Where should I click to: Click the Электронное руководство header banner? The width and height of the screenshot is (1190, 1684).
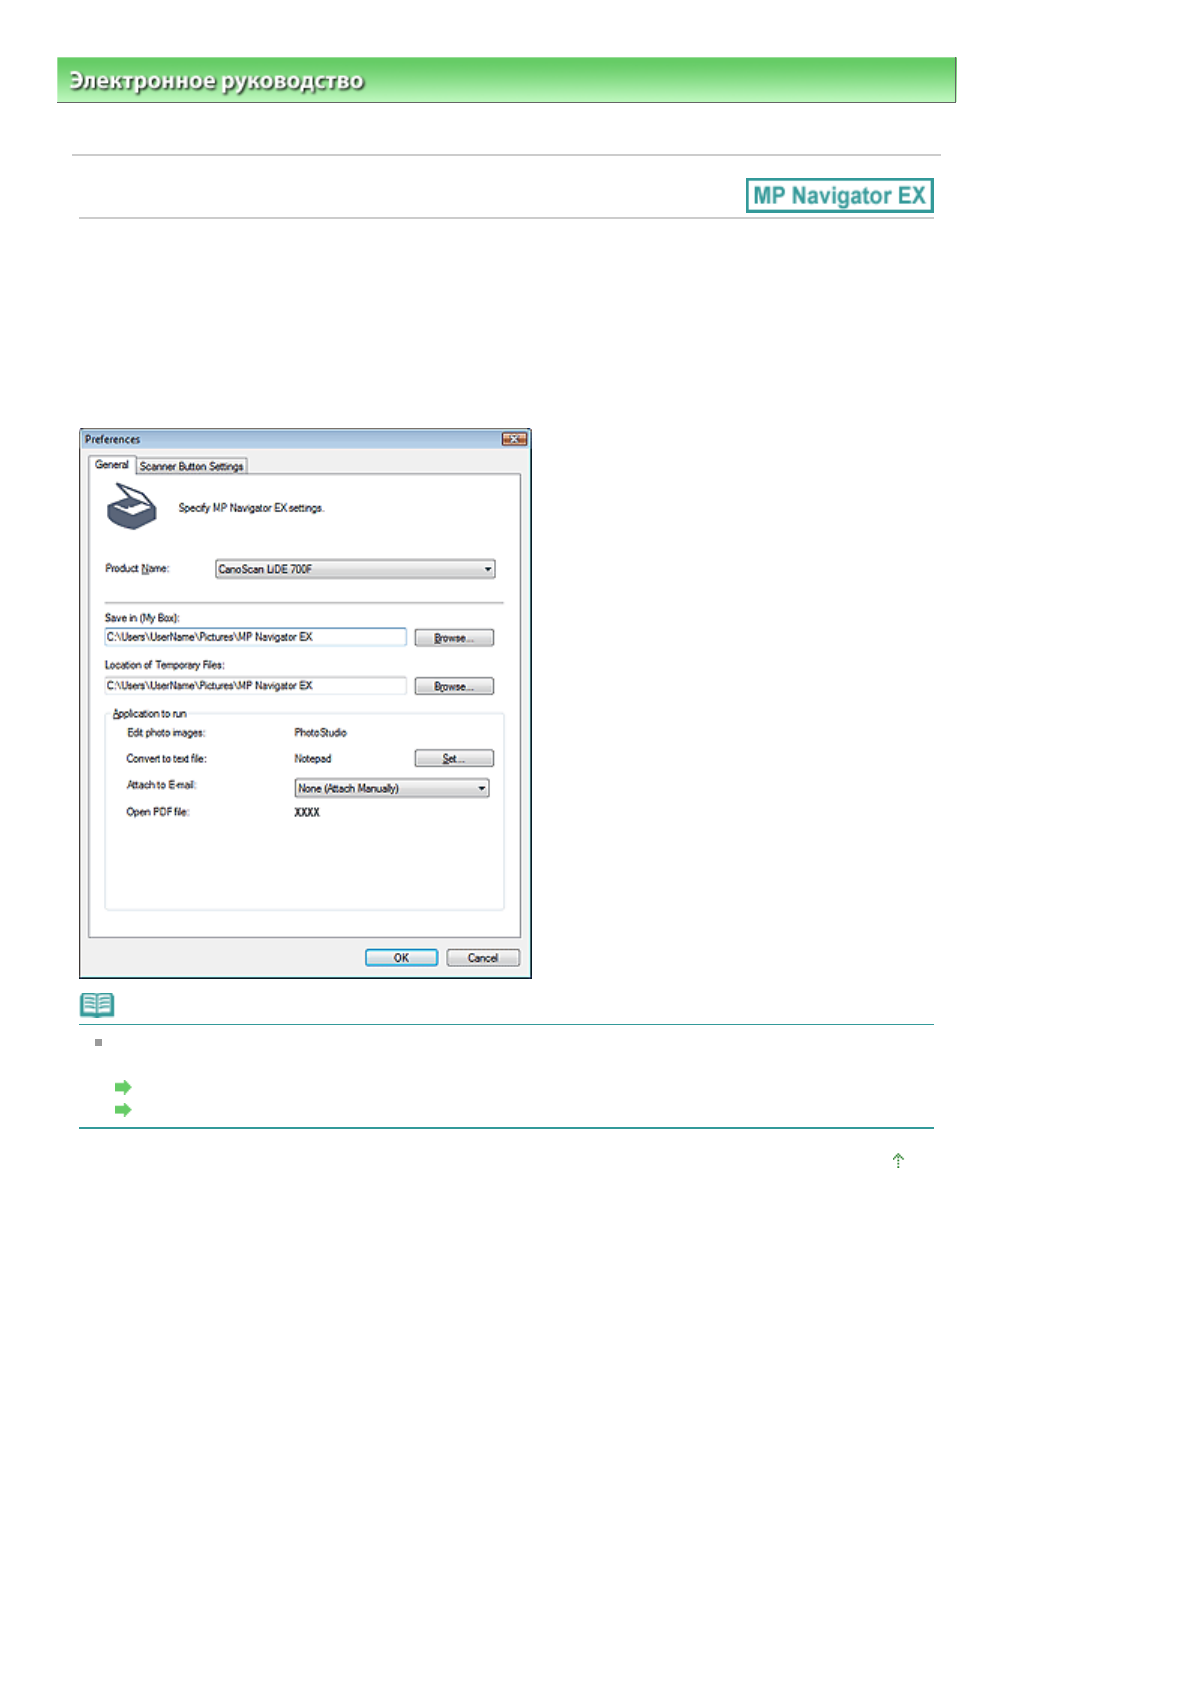[506, 80]
